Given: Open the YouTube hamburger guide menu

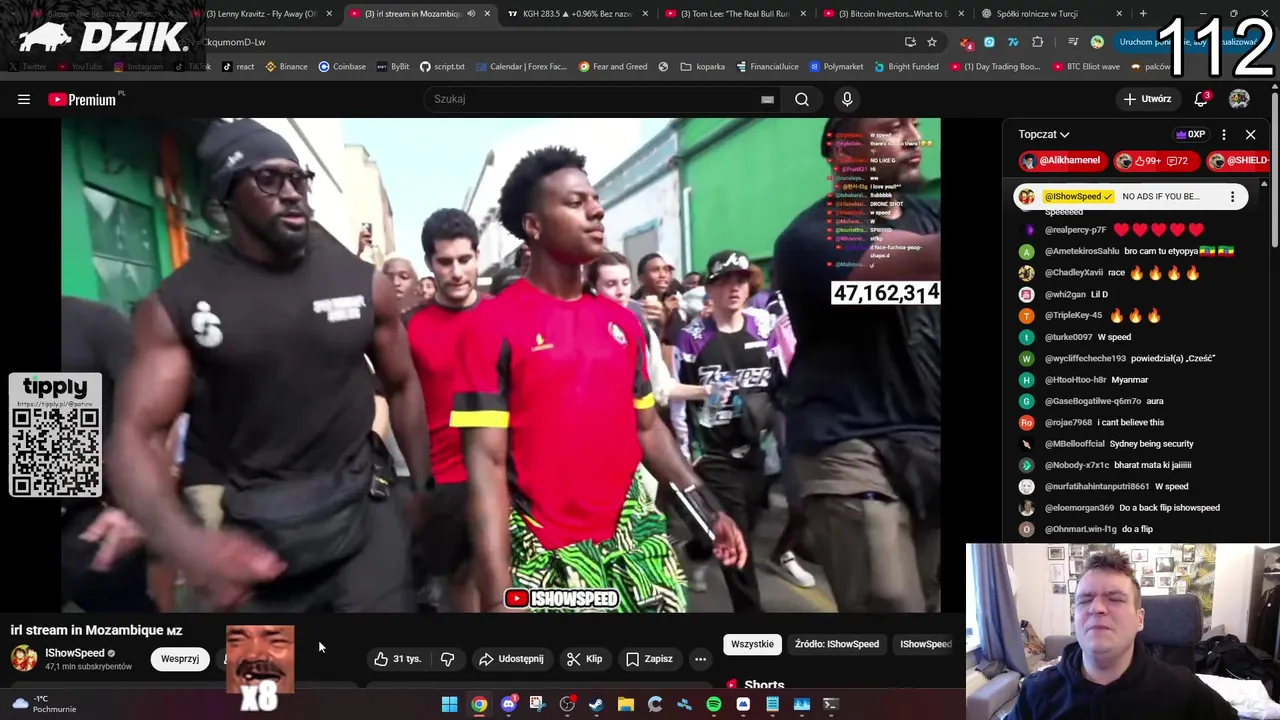Looking at the screenshot, I should pyautogui.click(x=24, y=99).
